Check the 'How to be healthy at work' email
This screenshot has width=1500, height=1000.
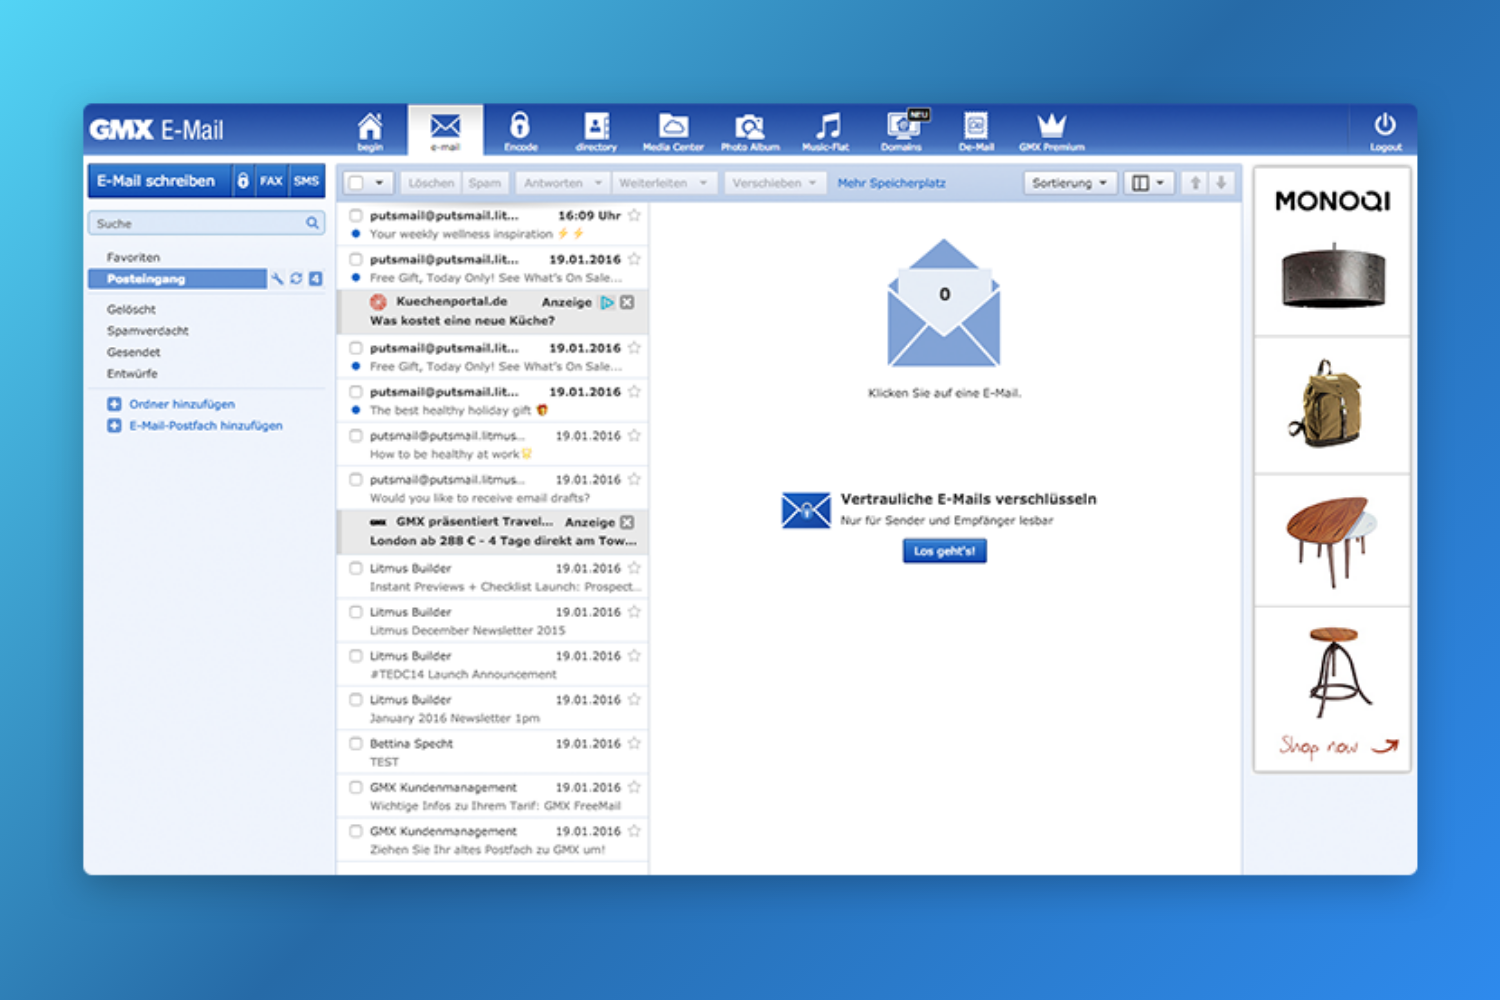pyautogui.click(x=355, y=436)
